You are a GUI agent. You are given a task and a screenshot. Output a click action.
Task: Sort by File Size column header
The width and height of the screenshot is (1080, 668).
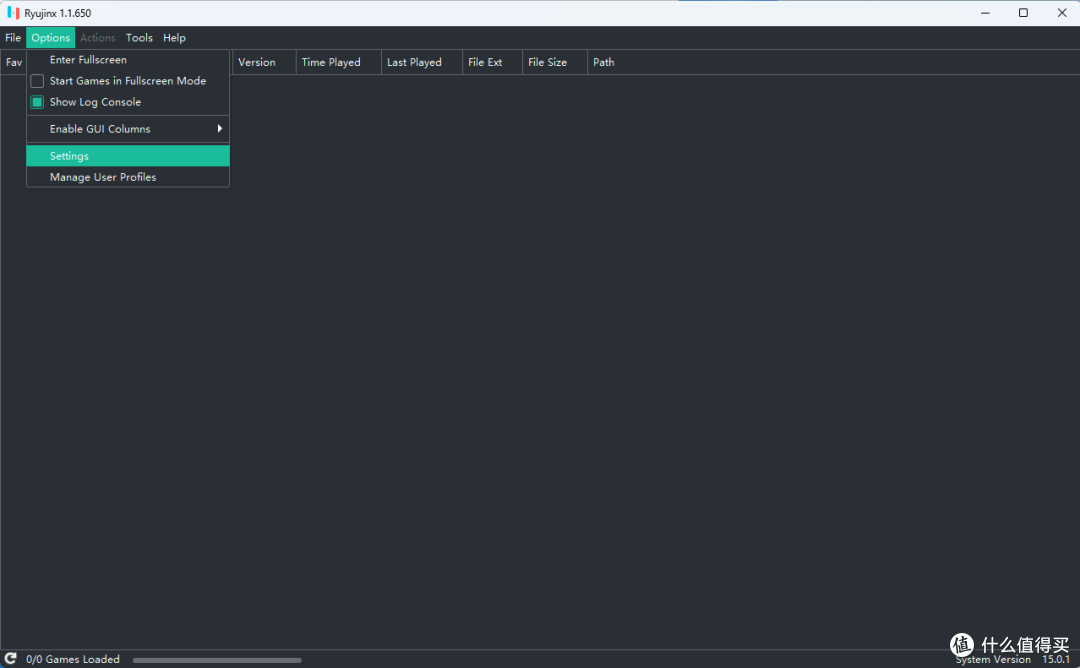pos(547,62)
